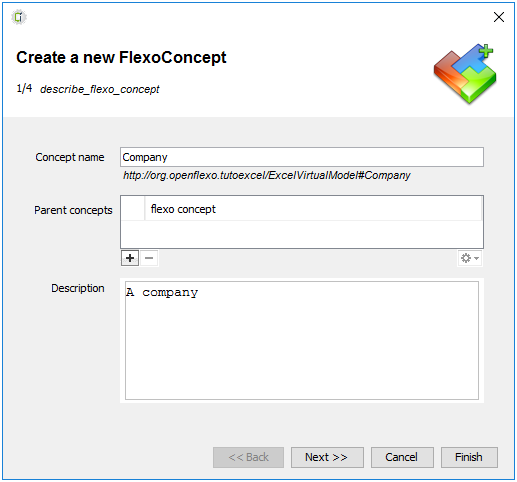Click the generated concept URI text
Viewport: 517px width, 482px height.
267,175
